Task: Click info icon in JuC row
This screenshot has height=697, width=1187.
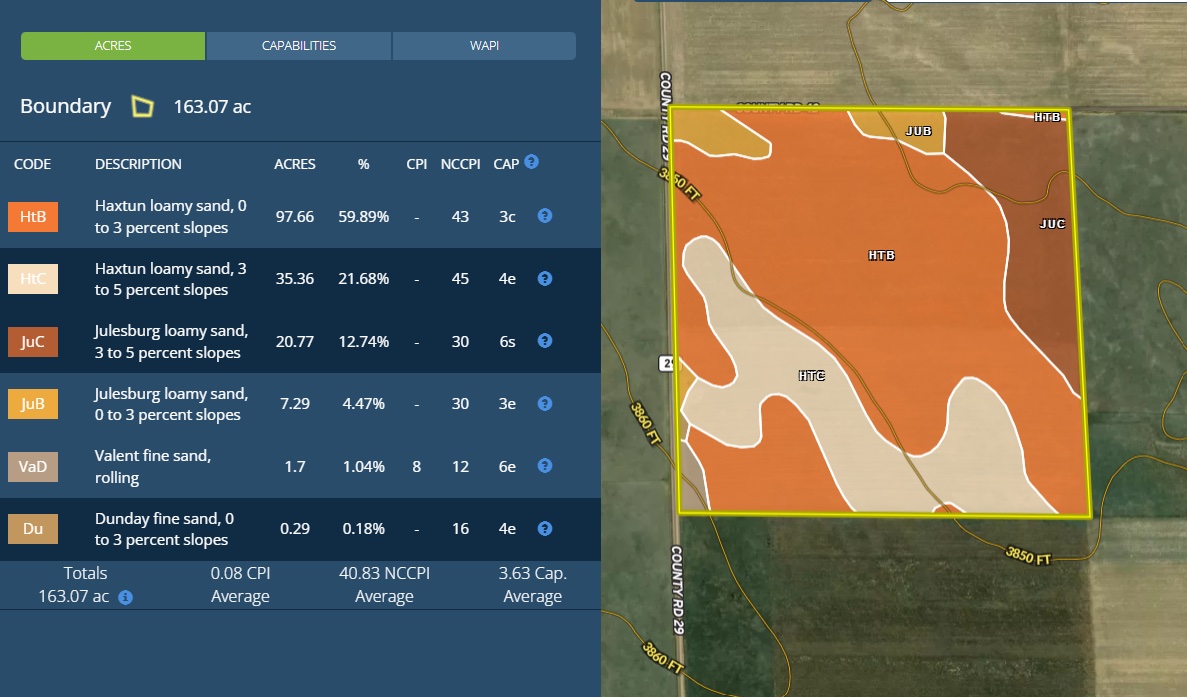Action: [x=545, y=341]
